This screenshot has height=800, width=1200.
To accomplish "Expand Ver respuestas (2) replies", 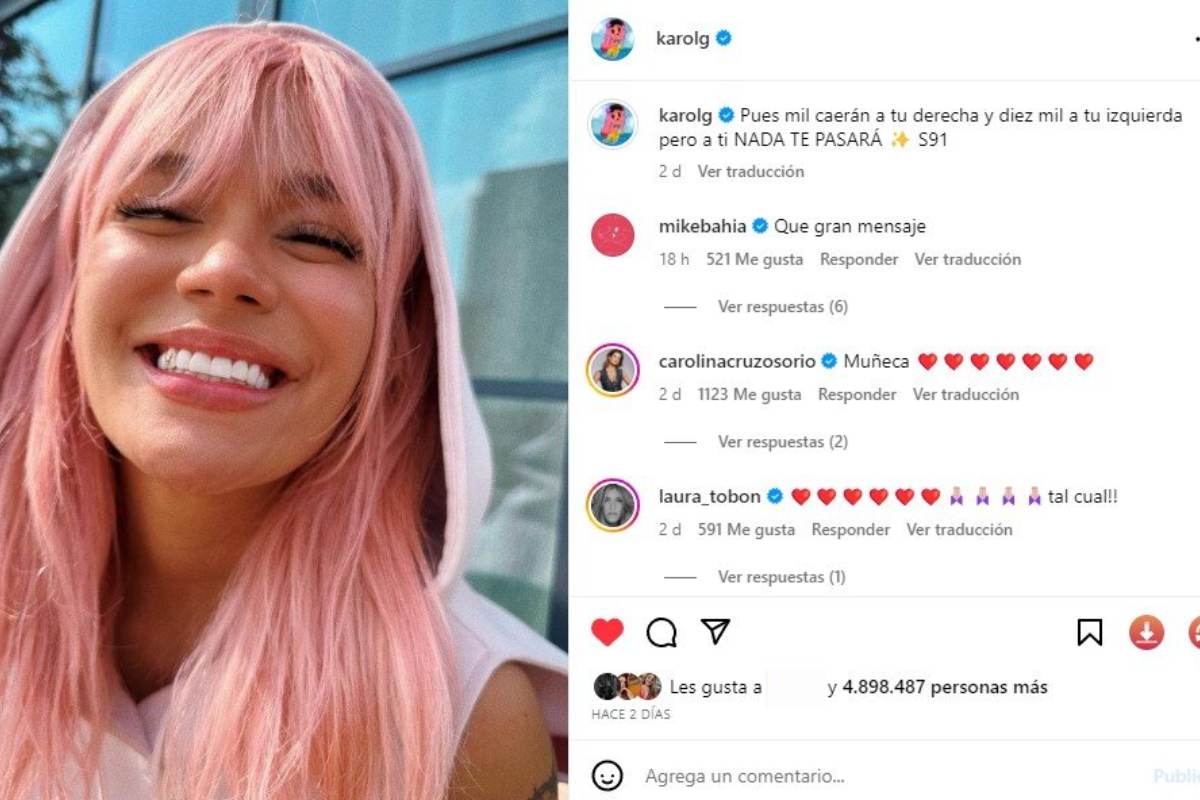I will click(x=782, y=442).
